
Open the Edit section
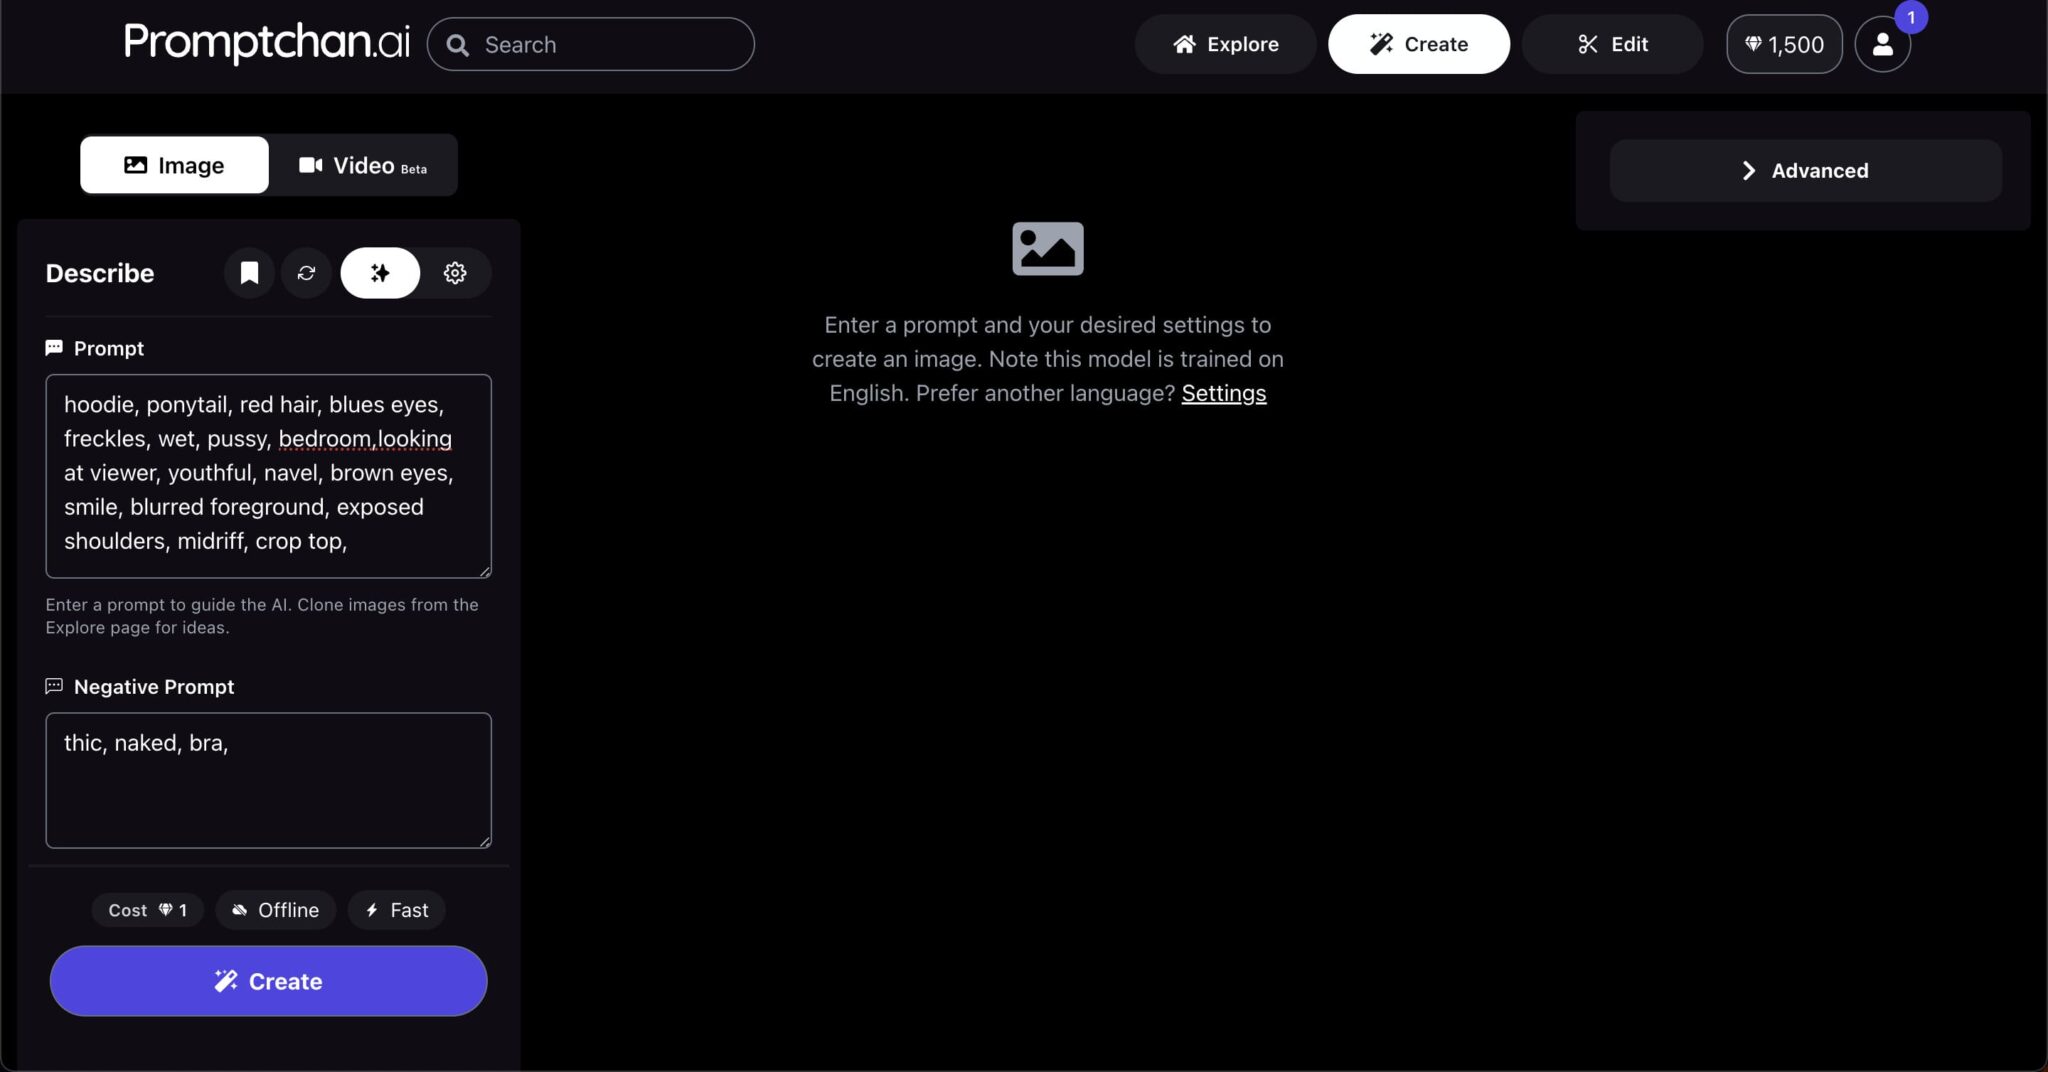(1612, 44)
